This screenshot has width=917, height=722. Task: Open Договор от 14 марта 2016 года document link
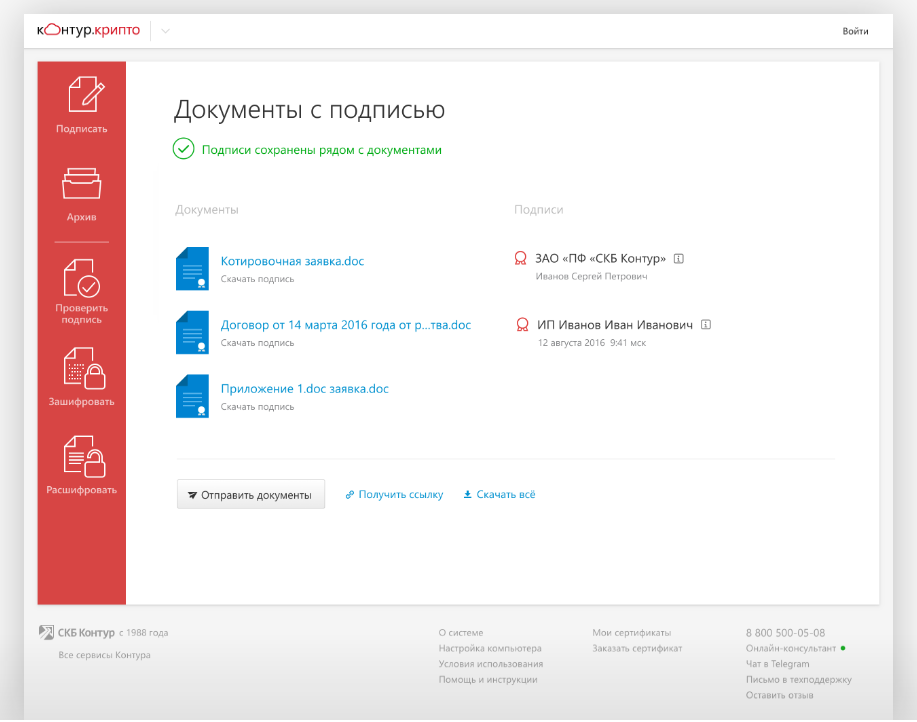coord(346,325)
